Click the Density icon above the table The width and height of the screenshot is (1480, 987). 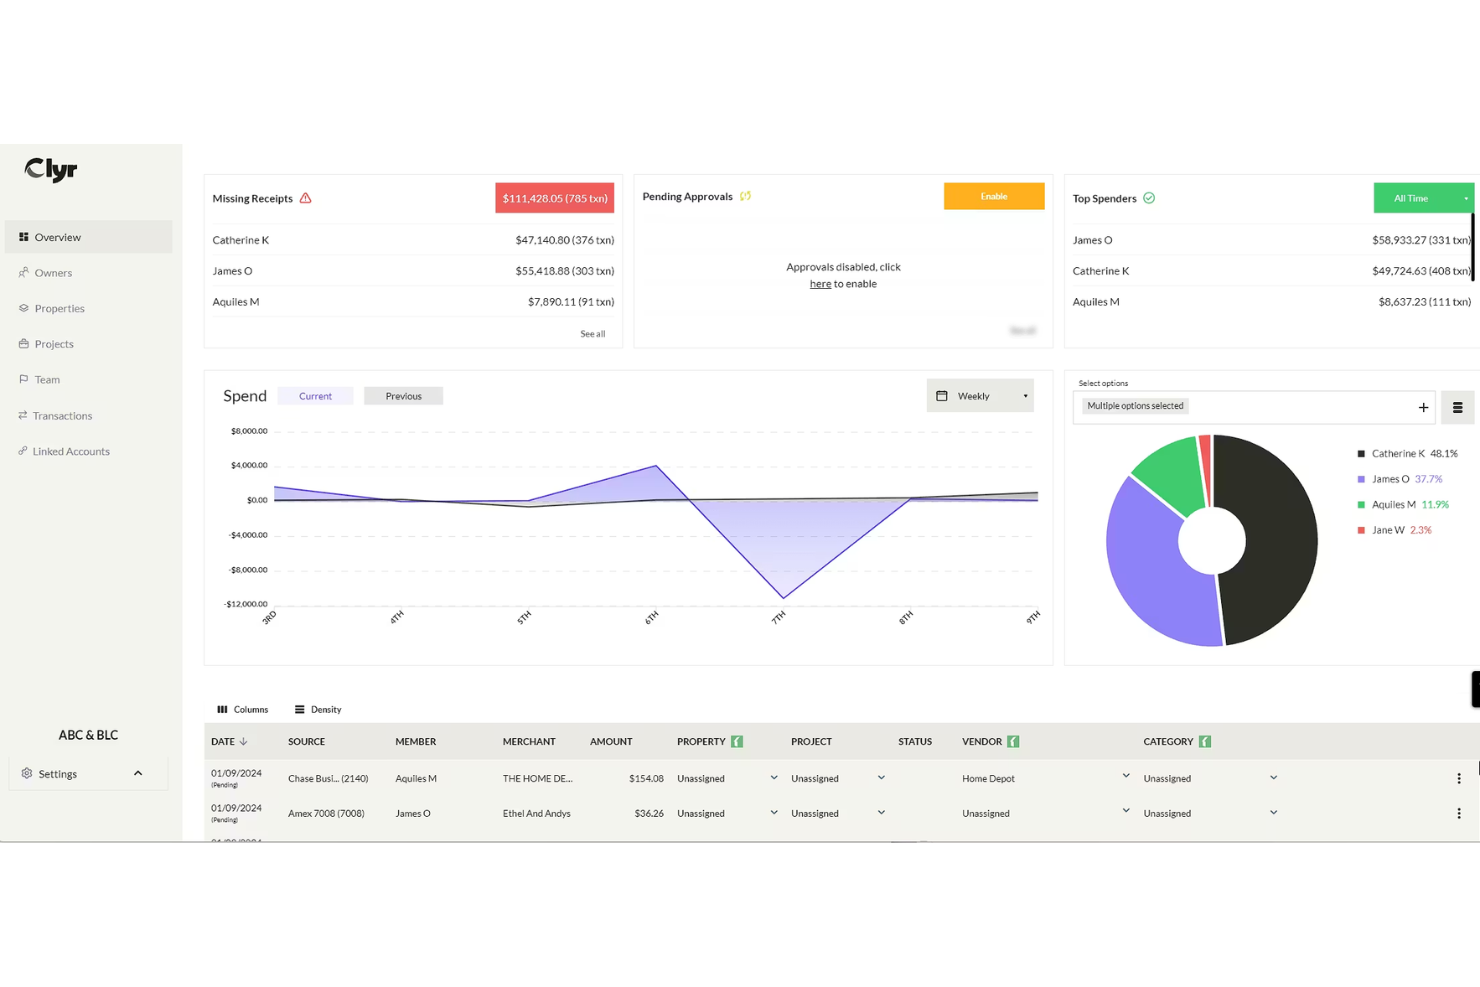tap(300, 709)
